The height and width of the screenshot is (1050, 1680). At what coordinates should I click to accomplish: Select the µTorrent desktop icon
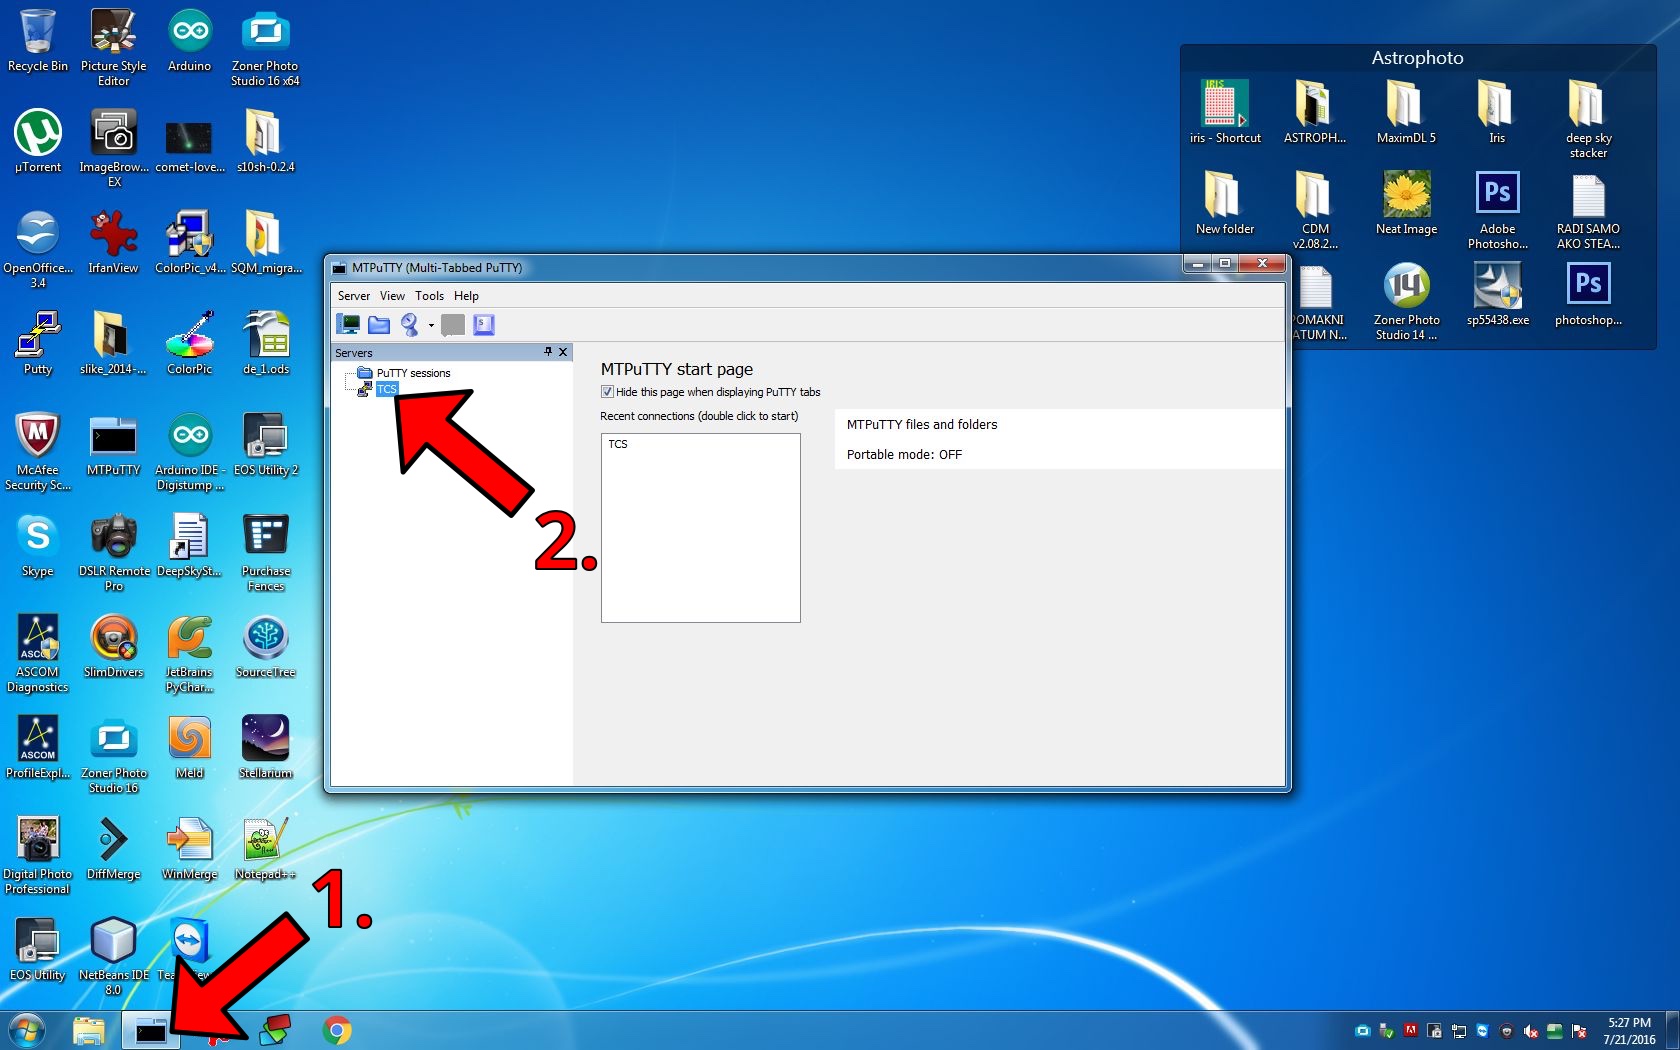pyautogui.click(x=38, y=142)
